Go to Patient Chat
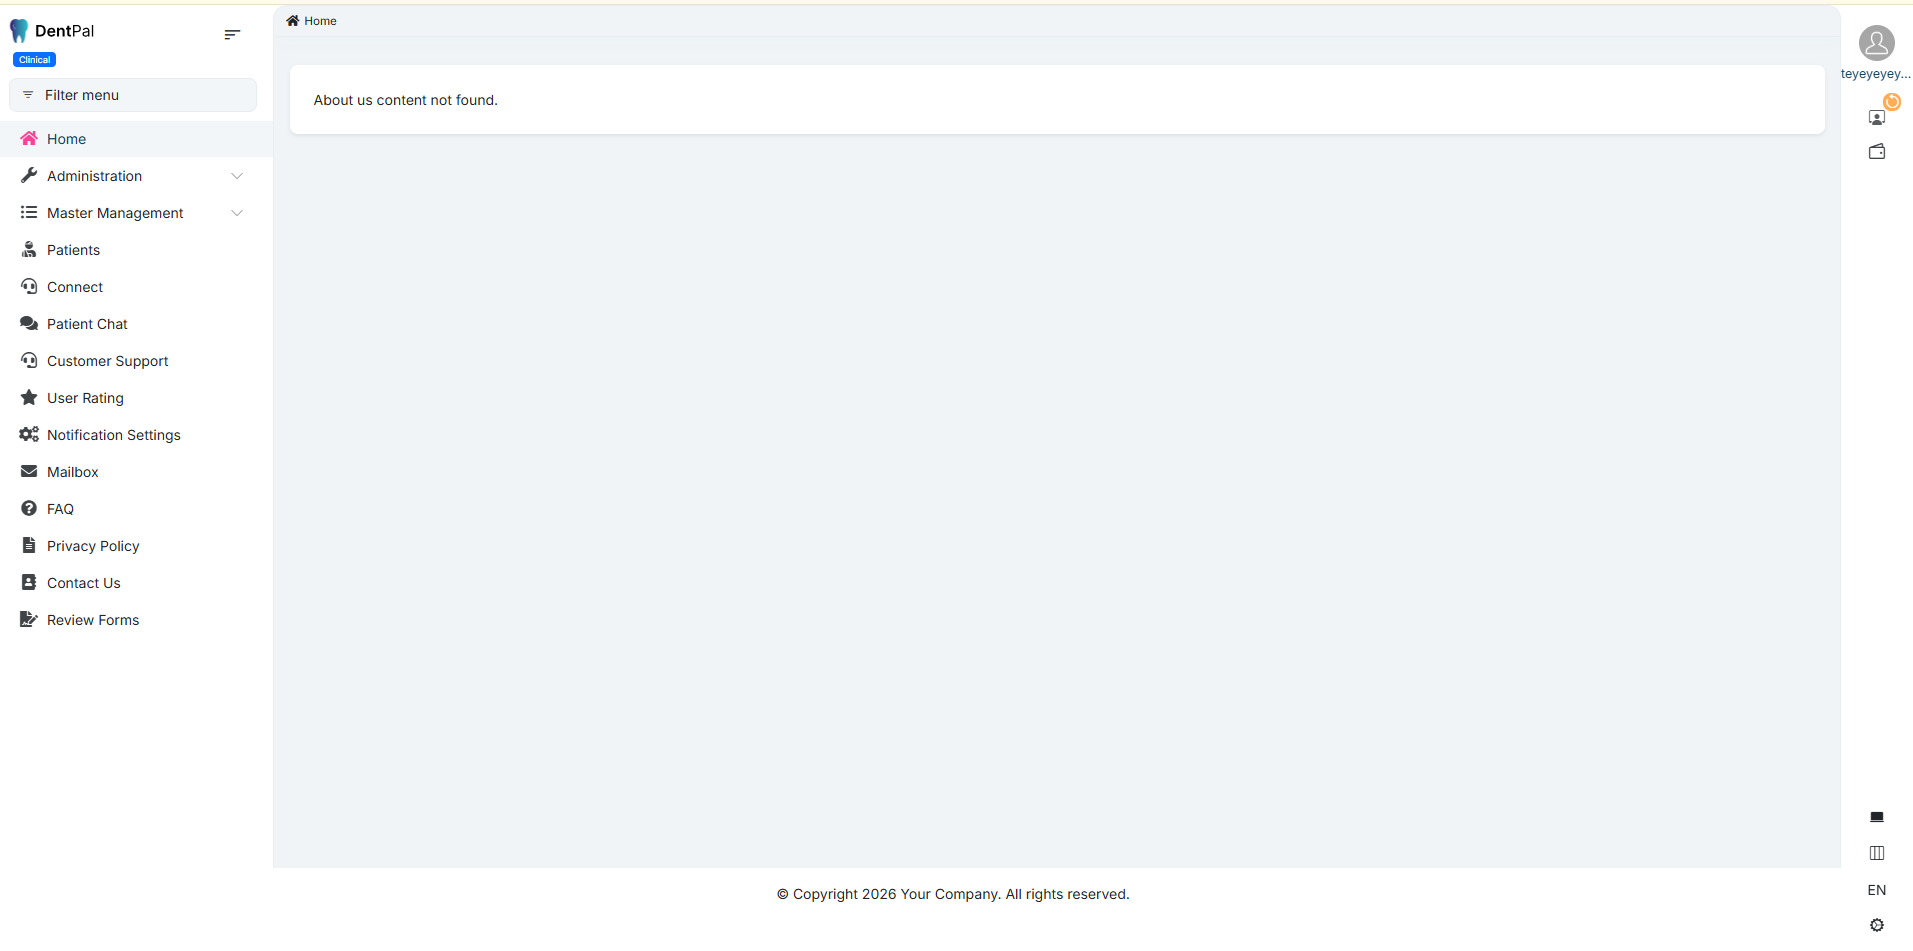 coord(87,324)
